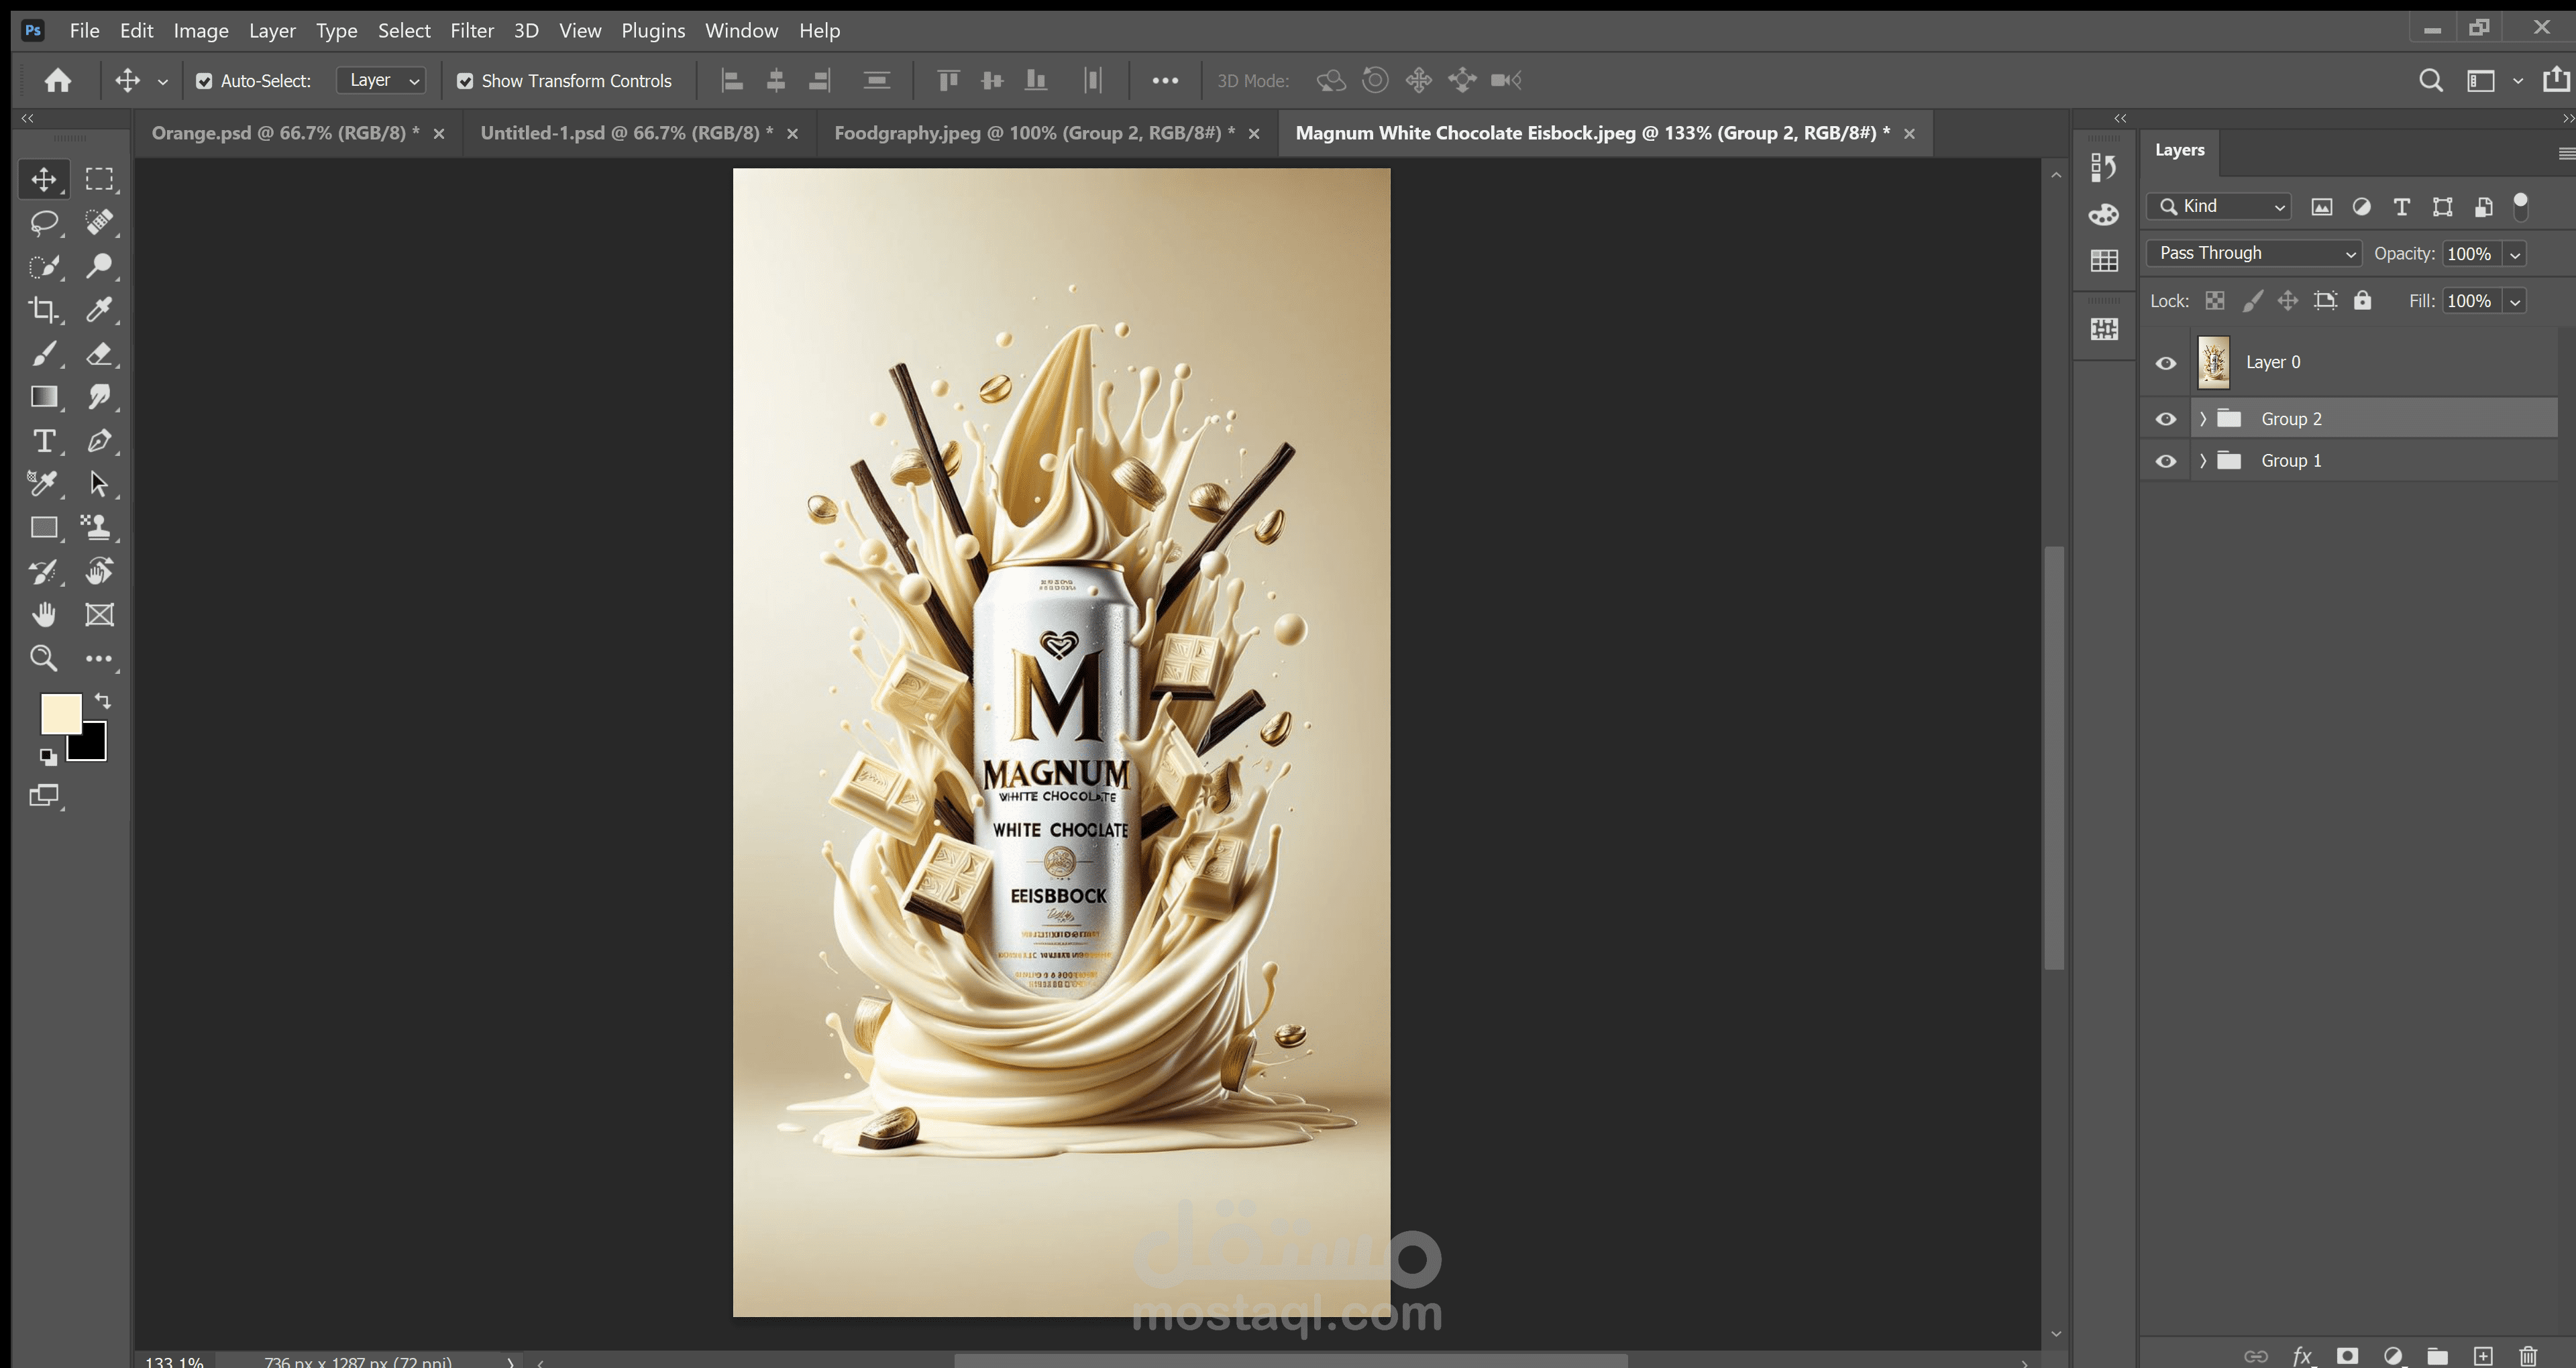Select the Eraser tool
The image size is (2576, 1368).
[99, 354]
